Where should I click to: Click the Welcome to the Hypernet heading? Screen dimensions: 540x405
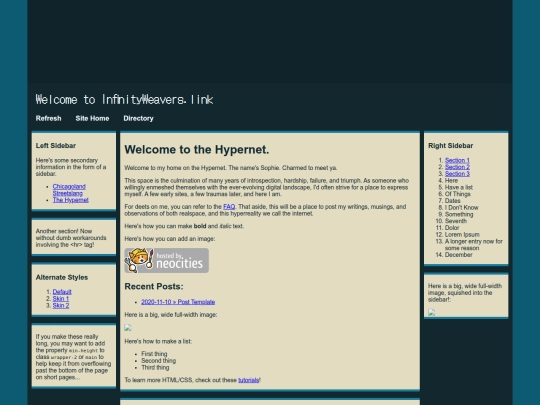pos(197,149)
